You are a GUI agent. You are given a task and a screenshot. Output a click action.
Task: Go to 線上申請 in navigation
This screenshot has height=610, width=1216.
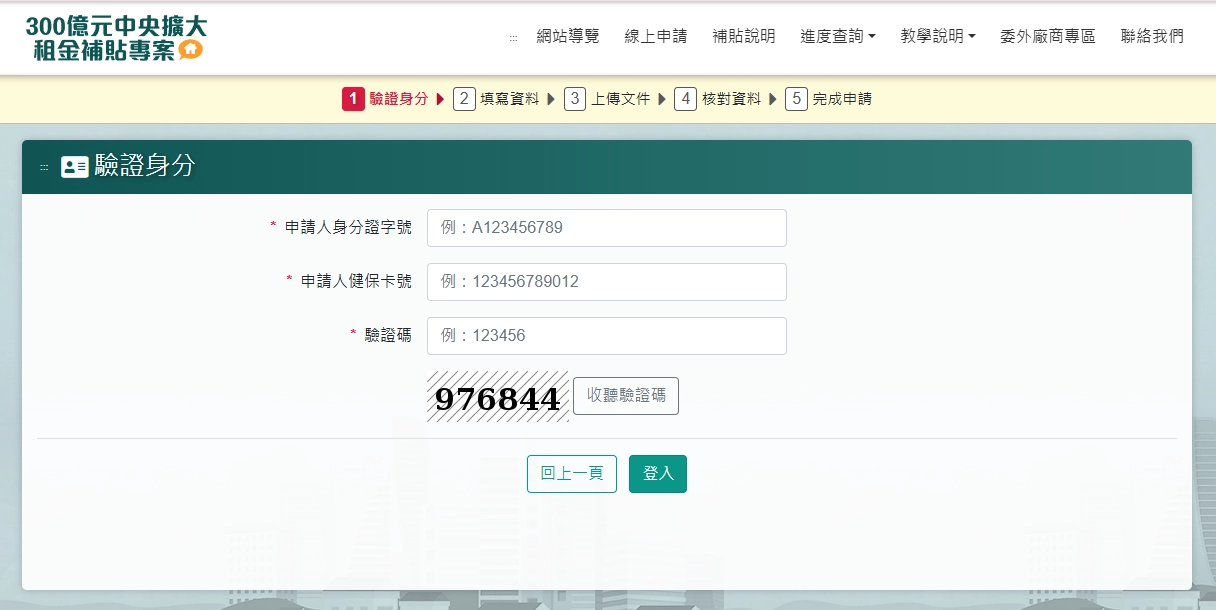click(x=656, y=37)
